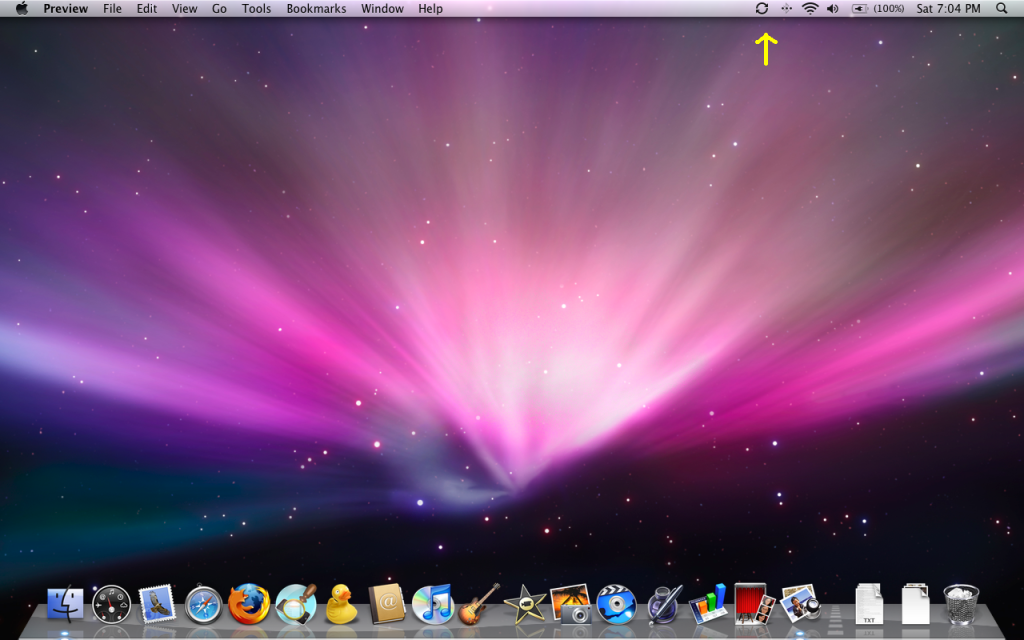The image size is (1024, 640).
Task: Launch Cyberduck yellow duck icon
Action: 341,604
